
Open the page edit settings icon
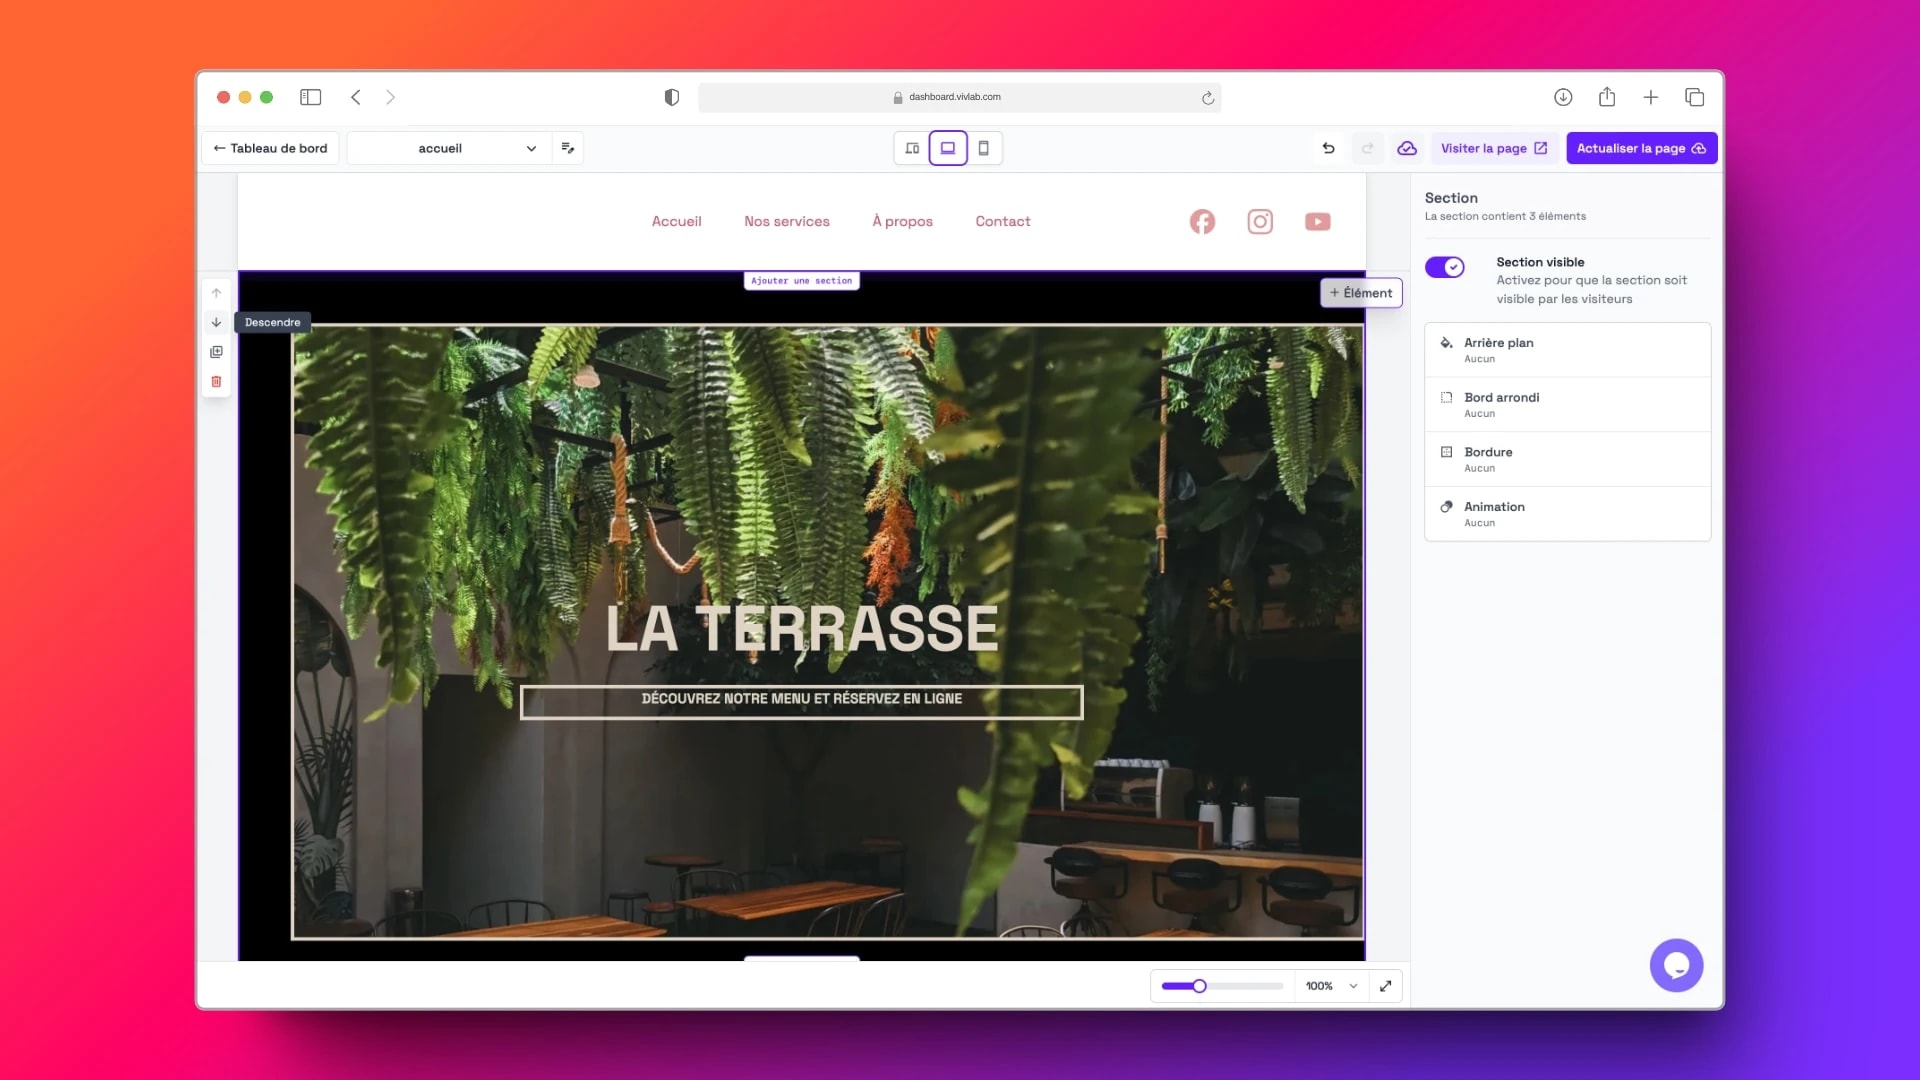(x=568, y=148)
